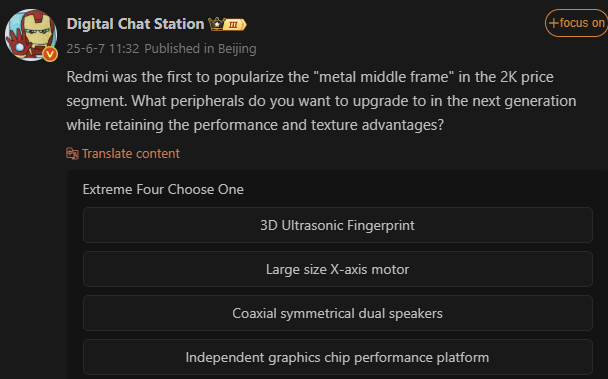
Task: Click the crown membership level badge
Action: (x=227, y=24)
